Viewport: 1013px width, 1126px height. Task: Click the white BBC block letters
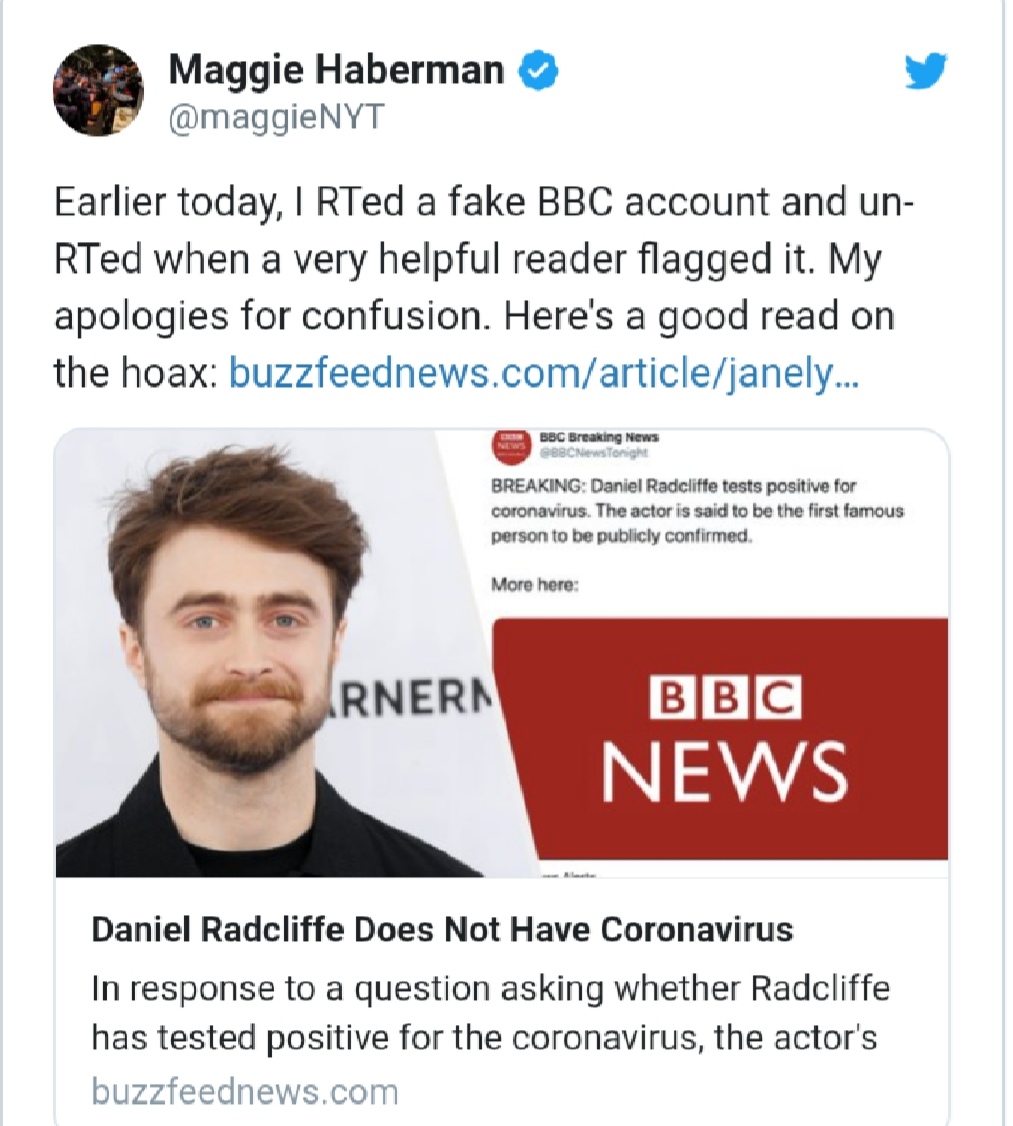coord(725,697)
